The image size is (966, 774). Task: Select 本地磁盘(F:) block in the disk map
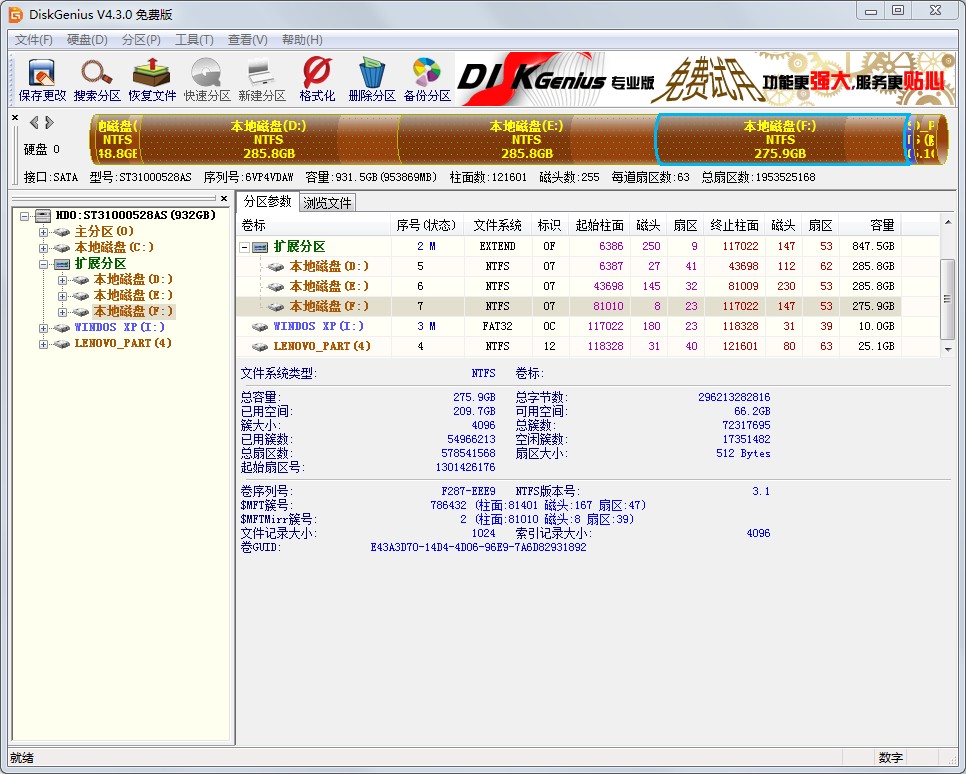pyautogui.click(x=781, y=140)
